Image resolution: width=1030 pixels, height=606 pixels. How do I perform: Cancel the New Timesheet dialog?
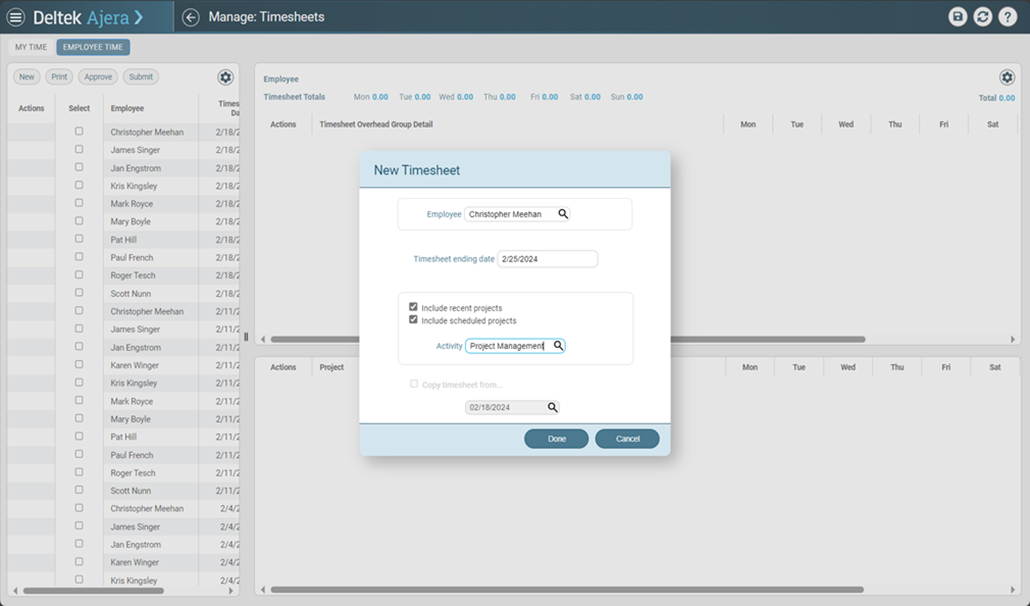click(627, 439)
